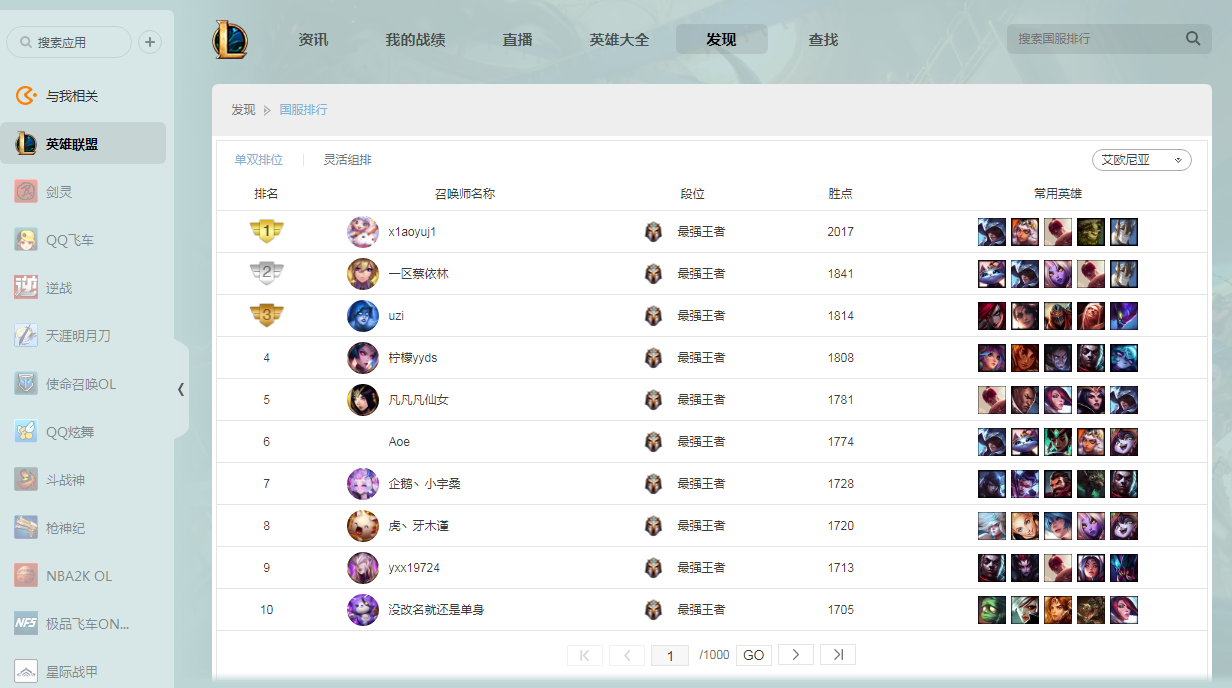Jump to the first page
Image resolution: width=1232 pixels, height=688 pixels.
tap(585, 655)
